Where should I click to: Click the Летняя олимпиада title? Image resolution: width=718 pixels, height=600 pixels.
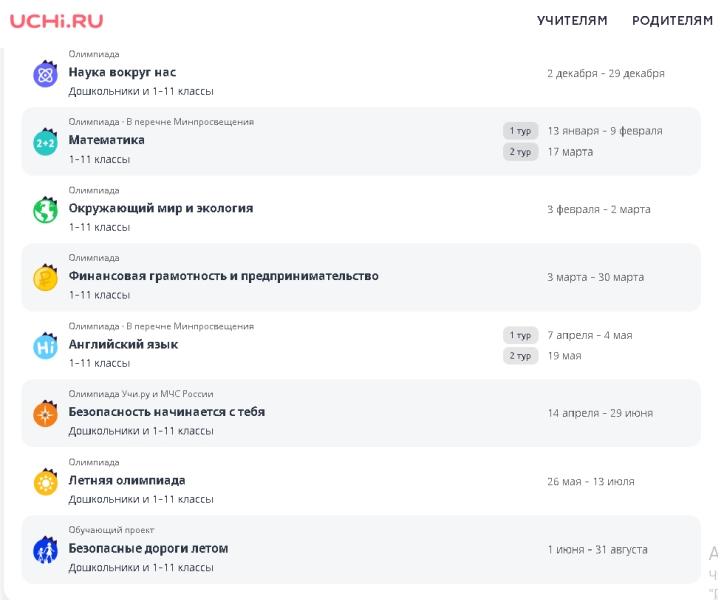126,480
